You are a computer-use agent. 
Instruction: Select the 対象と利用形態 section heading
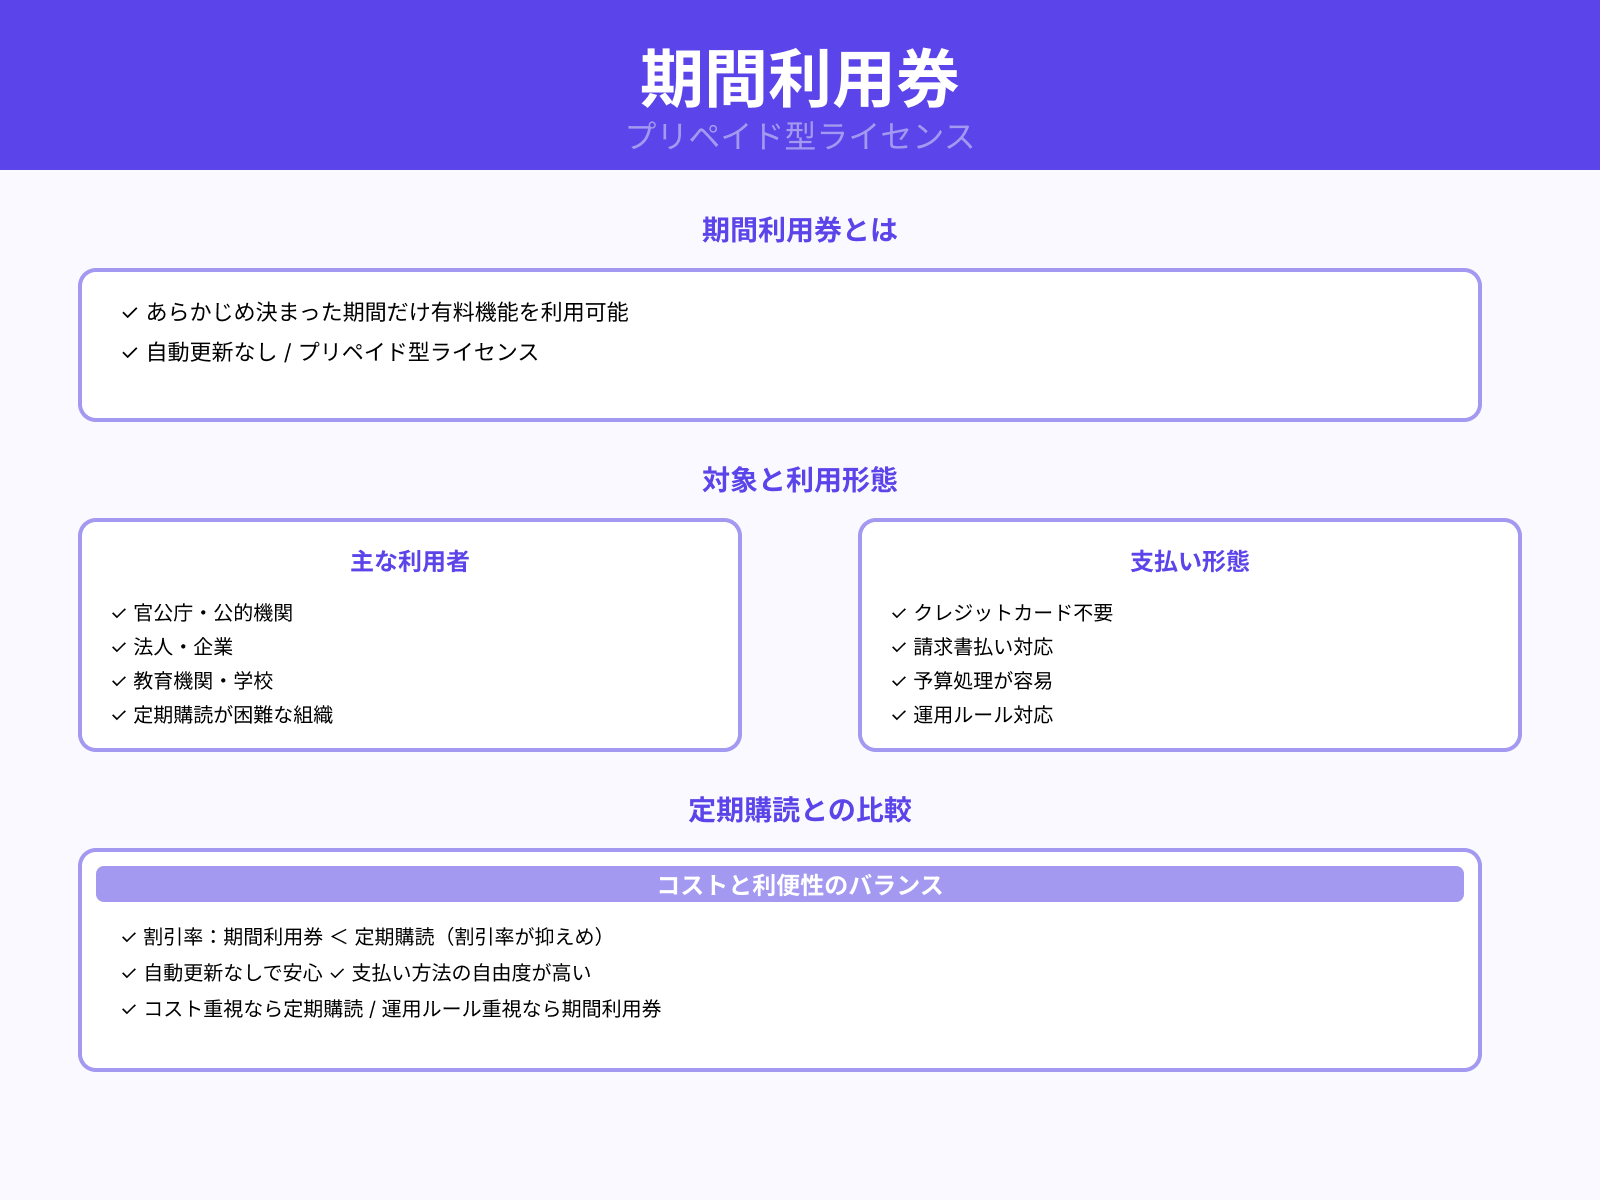[x=798, y=481]
